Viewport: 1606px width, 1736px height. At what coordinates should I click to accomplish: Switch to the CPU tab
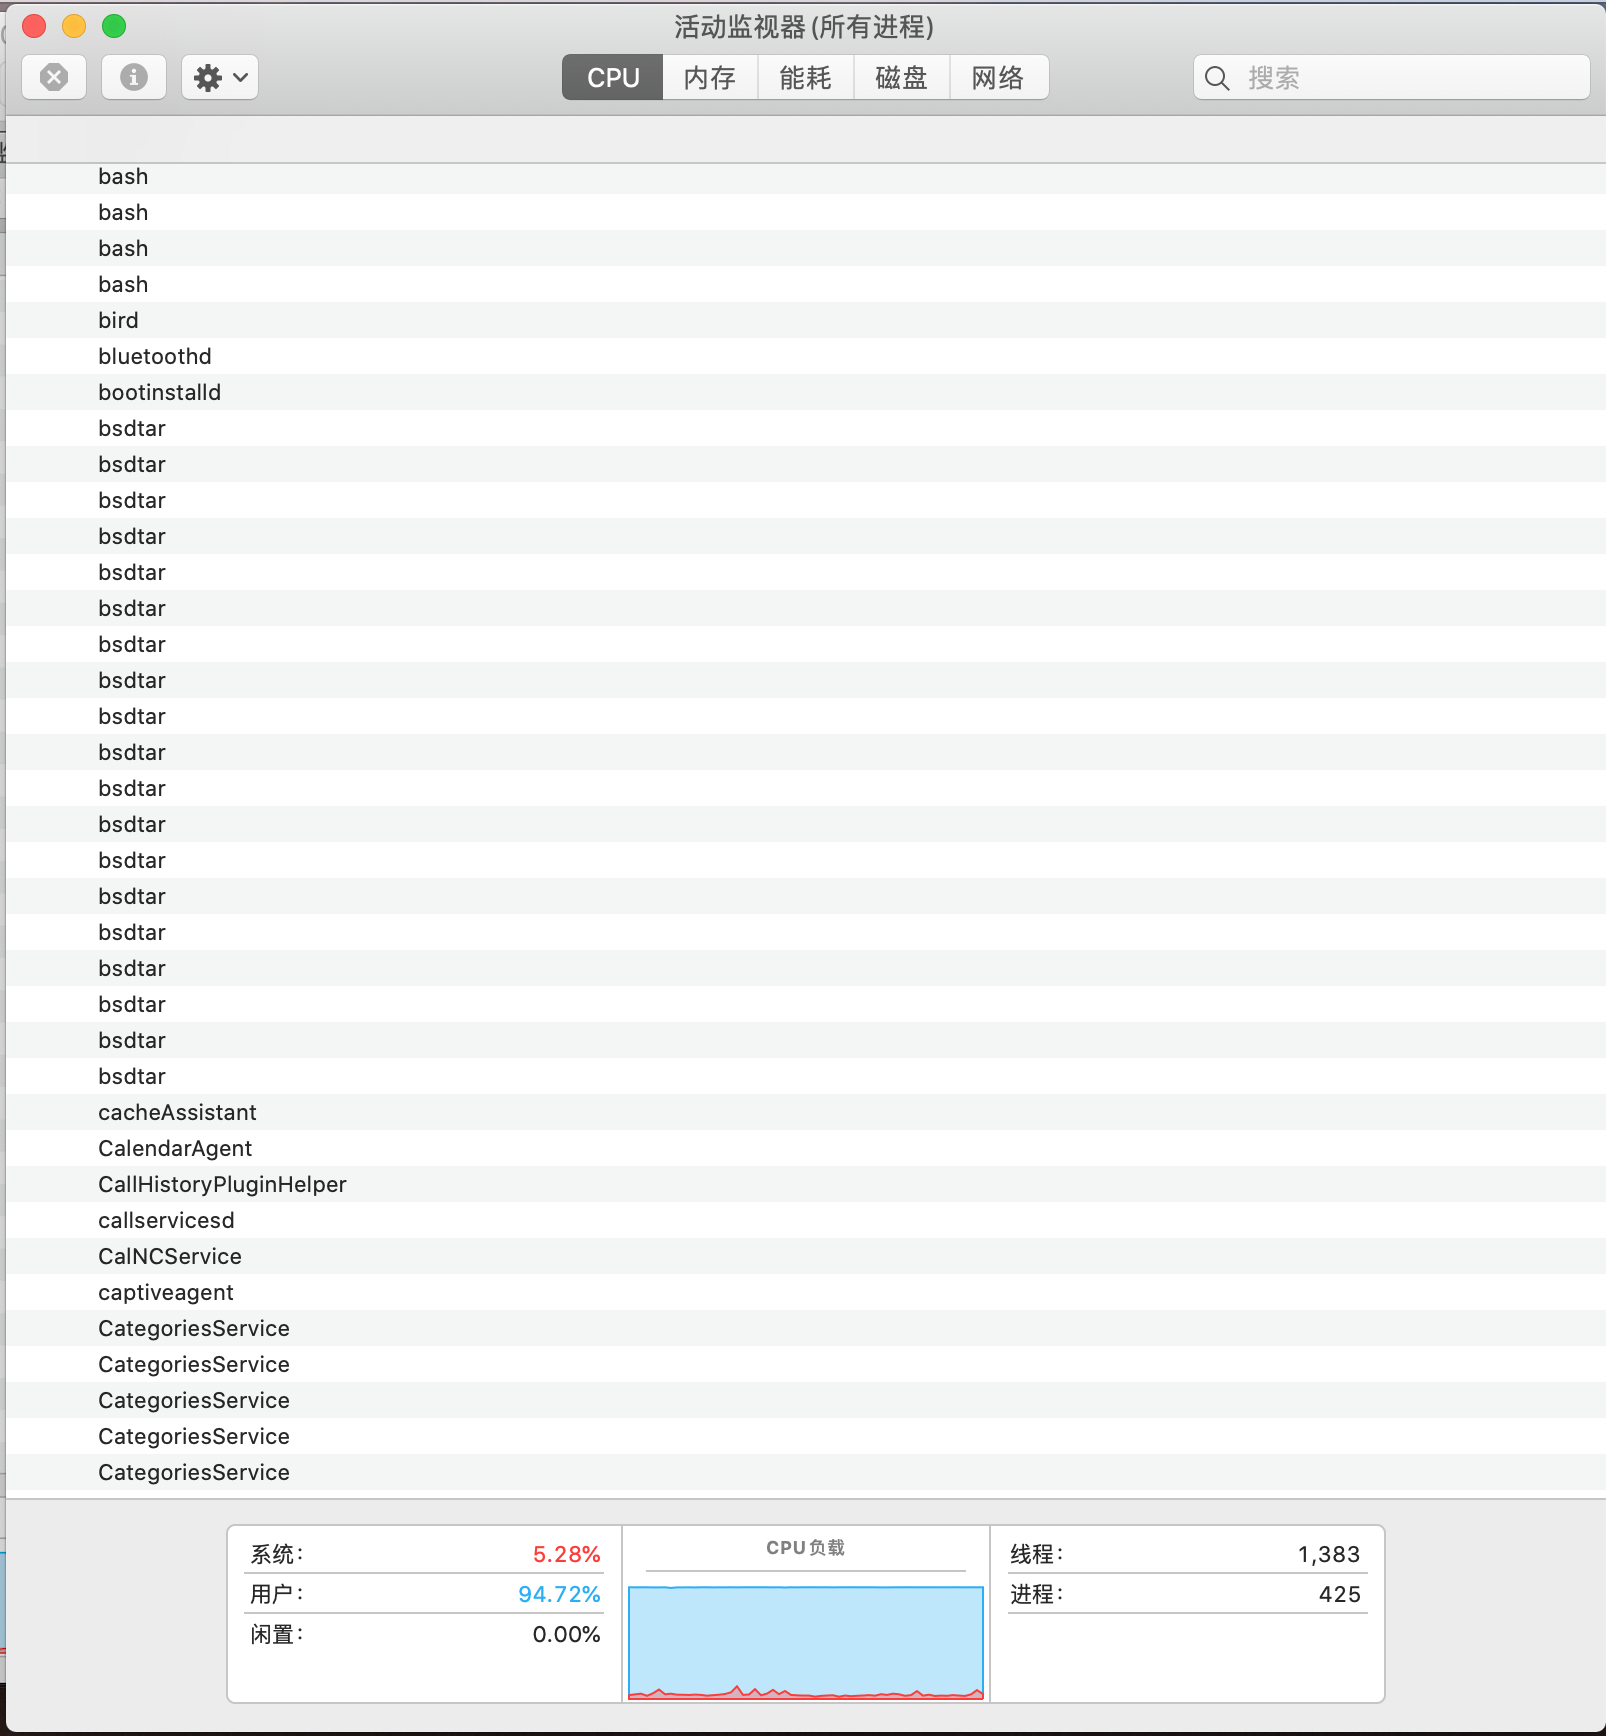point(612,77)
